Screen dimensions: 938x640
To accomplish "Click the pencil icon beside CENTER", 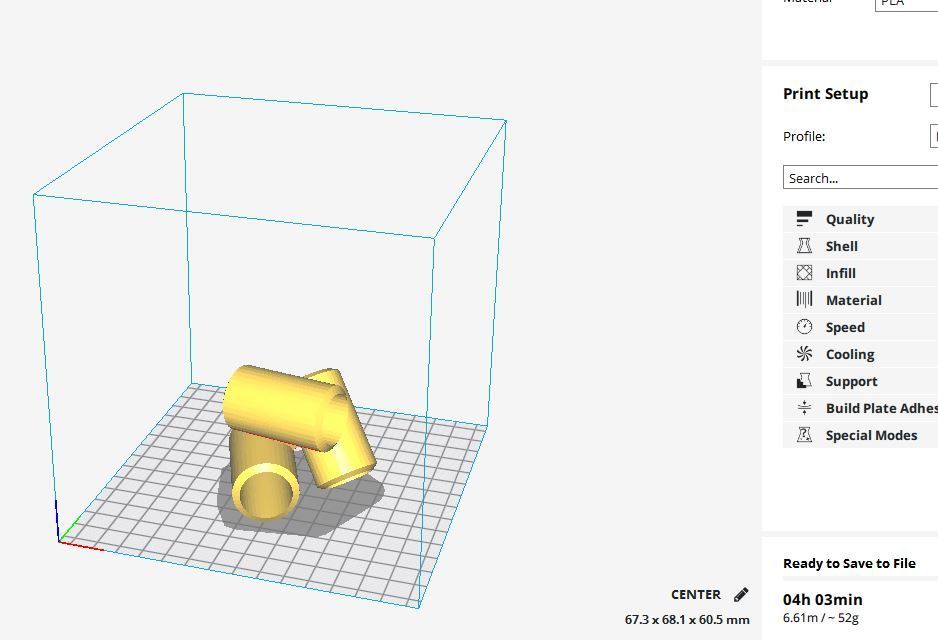I will tap(741, 595).
